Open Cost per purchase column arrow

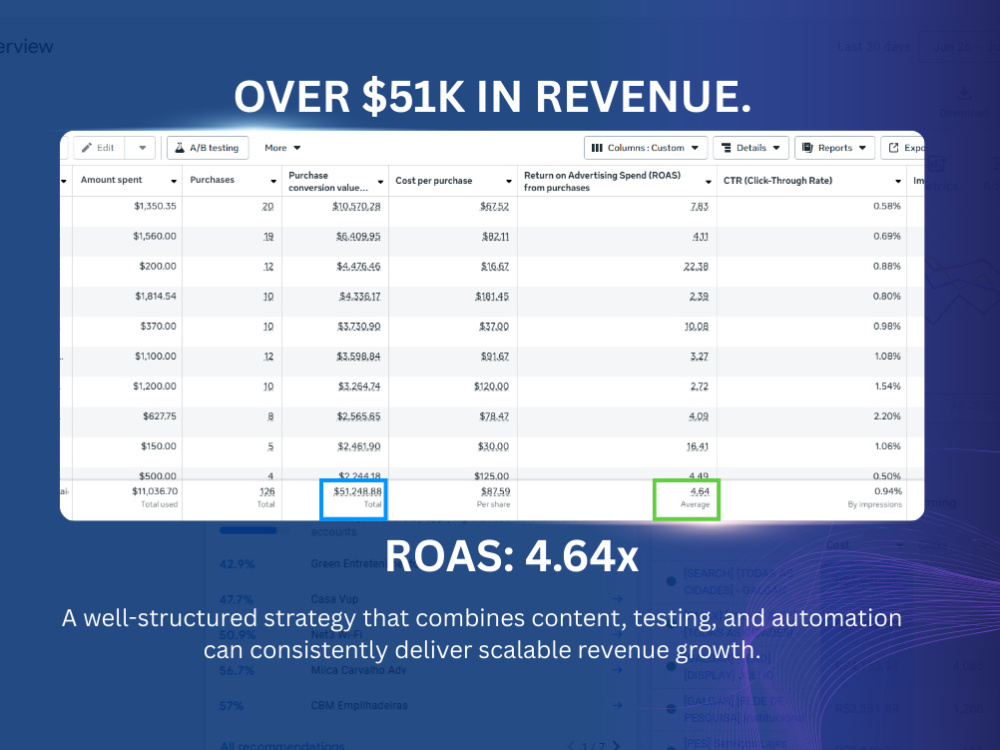[509, 181]
